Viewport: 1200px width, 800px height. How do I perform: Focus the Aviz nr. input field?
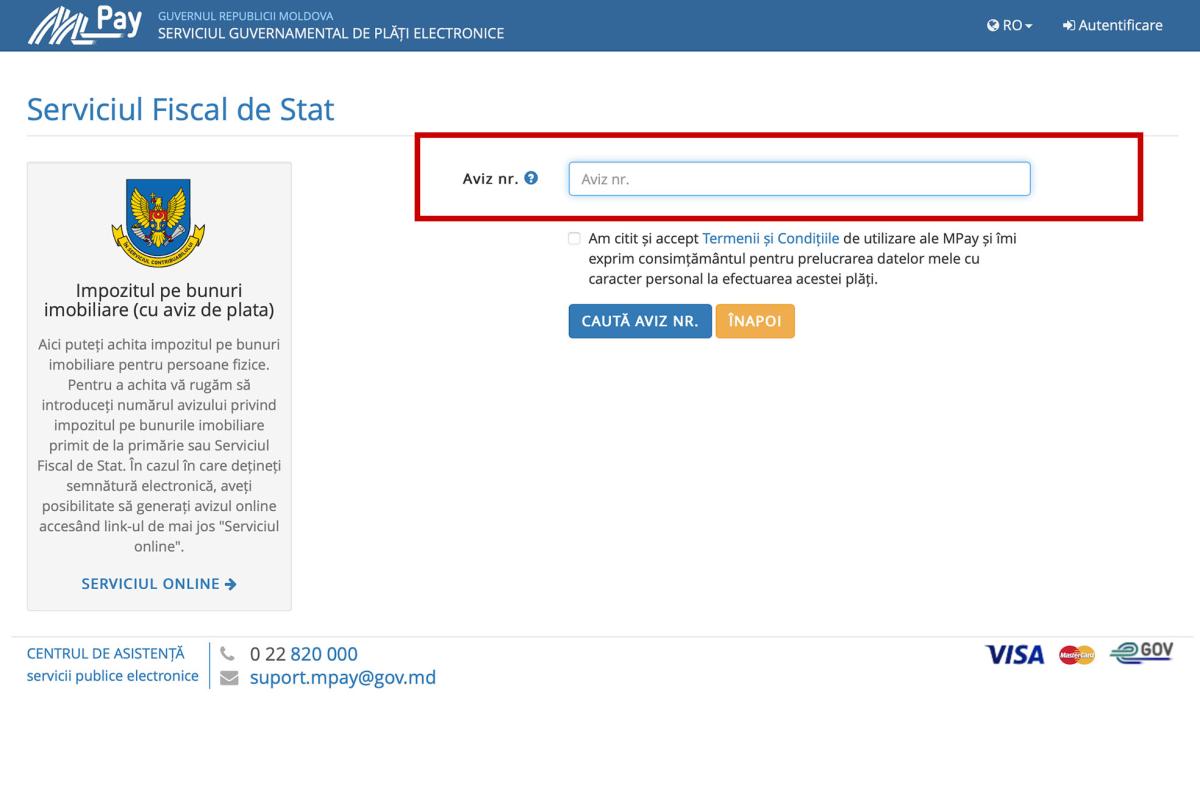[799, 179]
